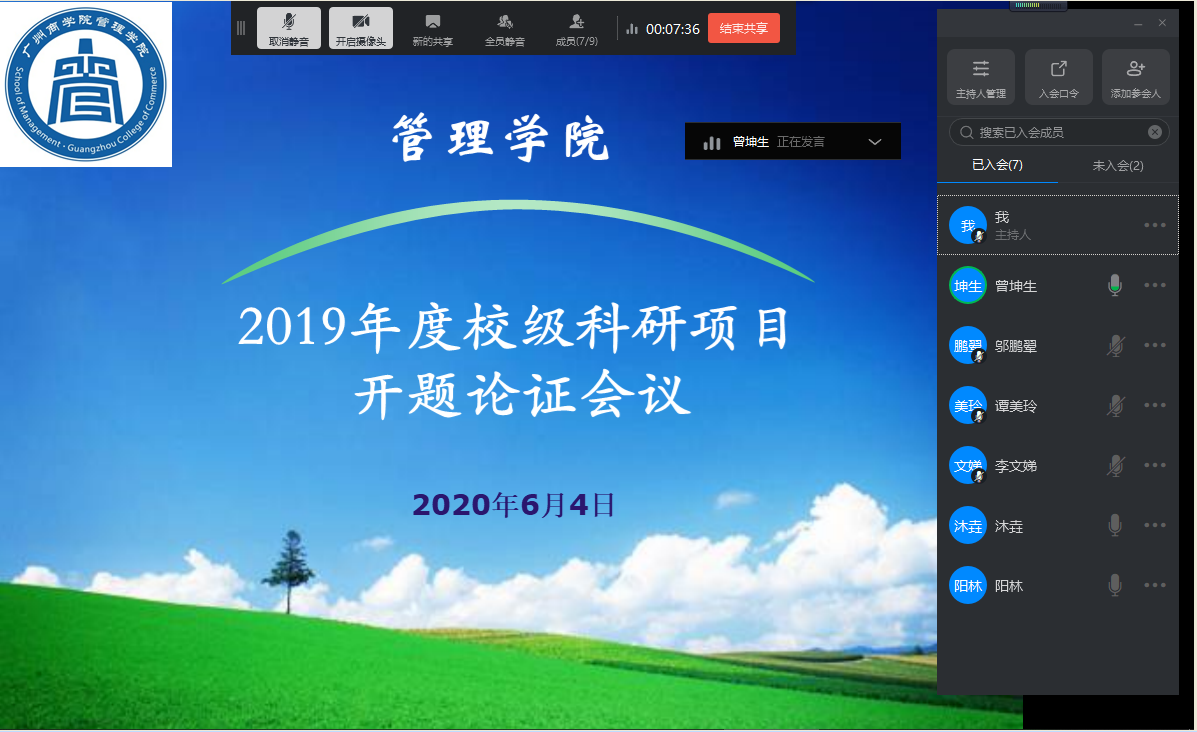Mute everyone using 全员静音 icon
Screen dimensions: 1197x732
(x=504, y=29)
